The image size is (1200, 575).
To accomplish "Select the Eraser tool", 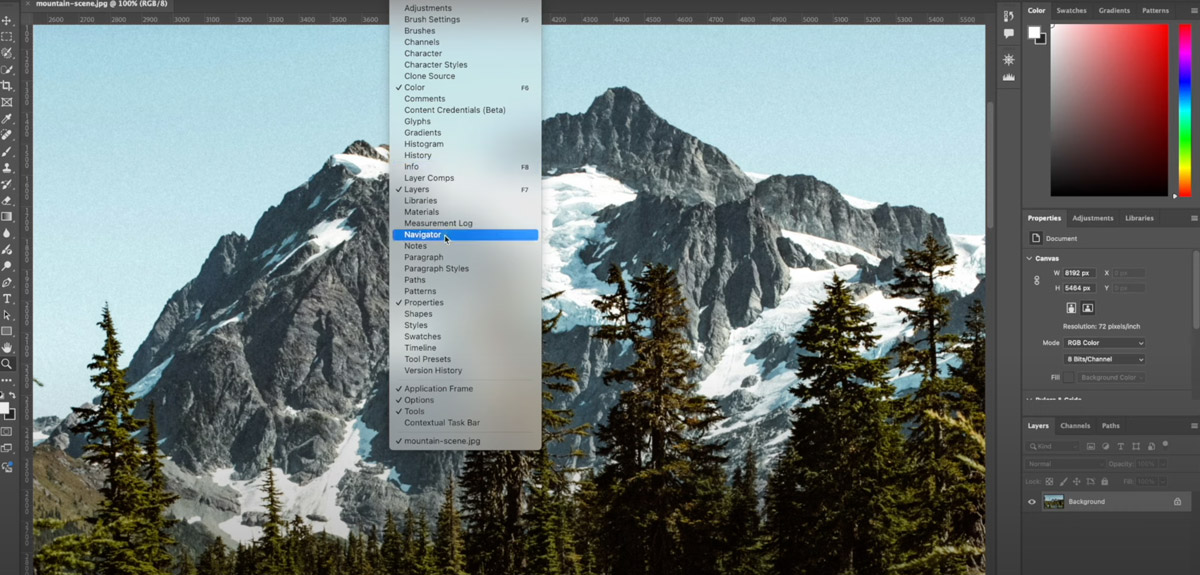I will coord(7,200).
